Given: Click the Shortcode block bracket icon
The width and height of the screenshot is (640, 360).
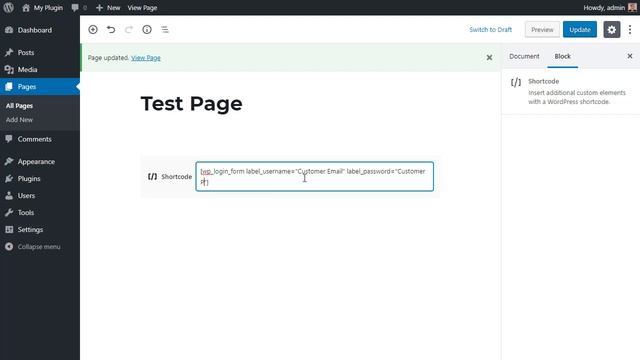Looking at the screenshot, I should click(152, 177).
